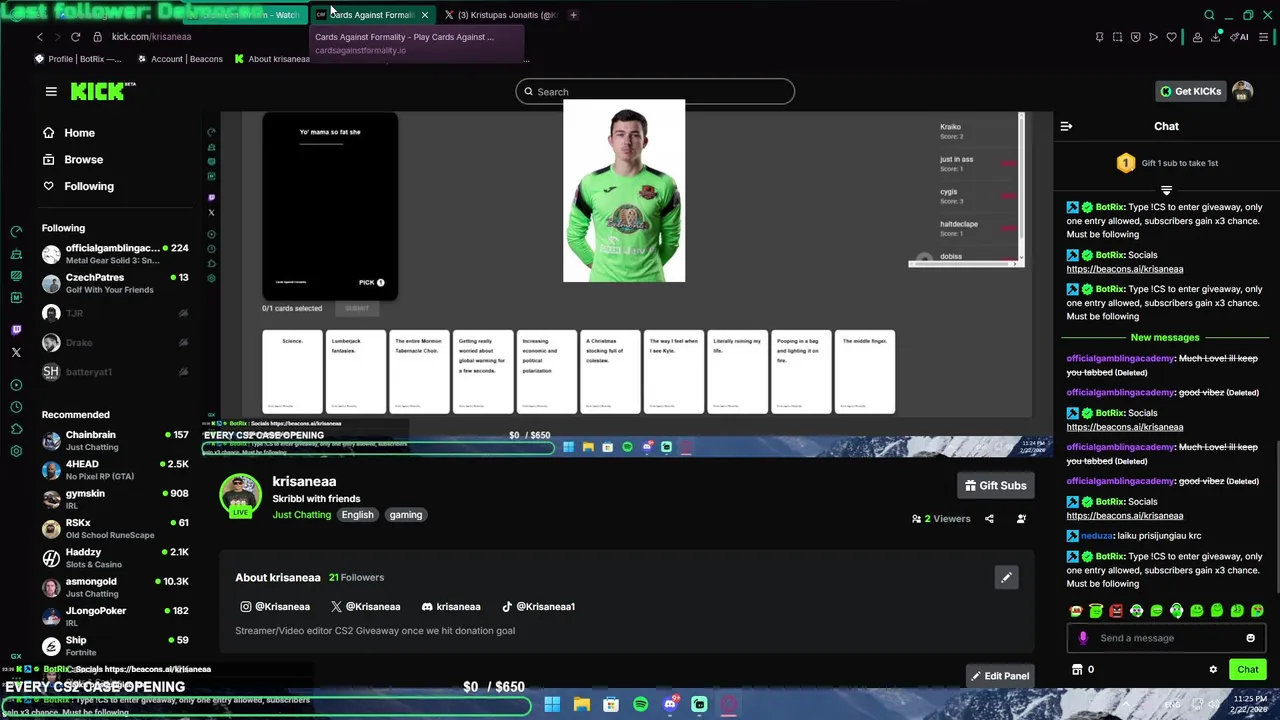The width and height of the screenshot is (1280, 720).
Task: Open chat settings gear
Action: tap(1213, 669)
